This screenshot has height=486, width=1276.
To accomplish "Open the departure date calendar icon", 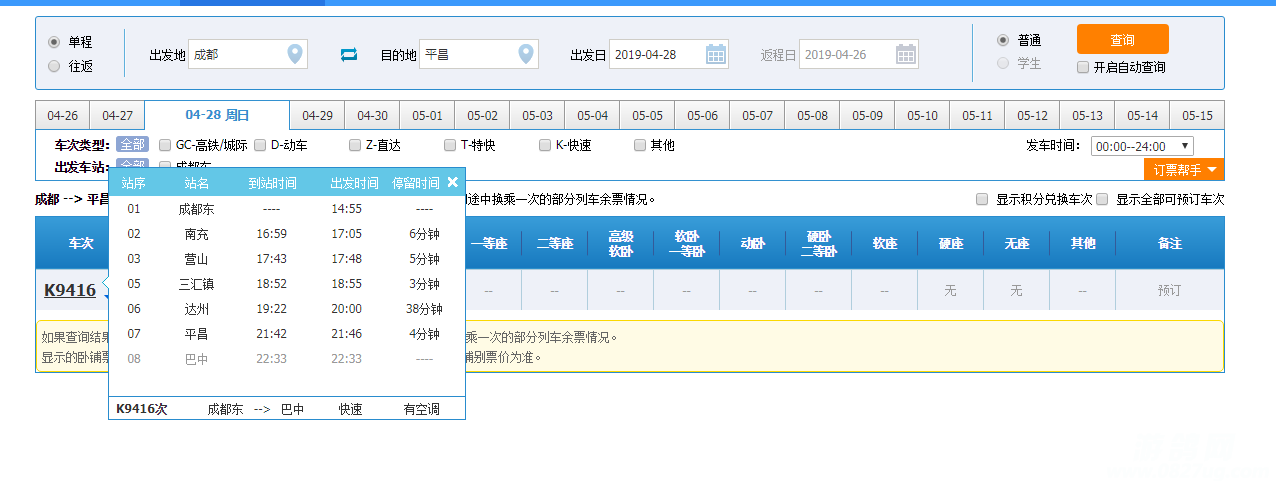I will click(716, 54).
